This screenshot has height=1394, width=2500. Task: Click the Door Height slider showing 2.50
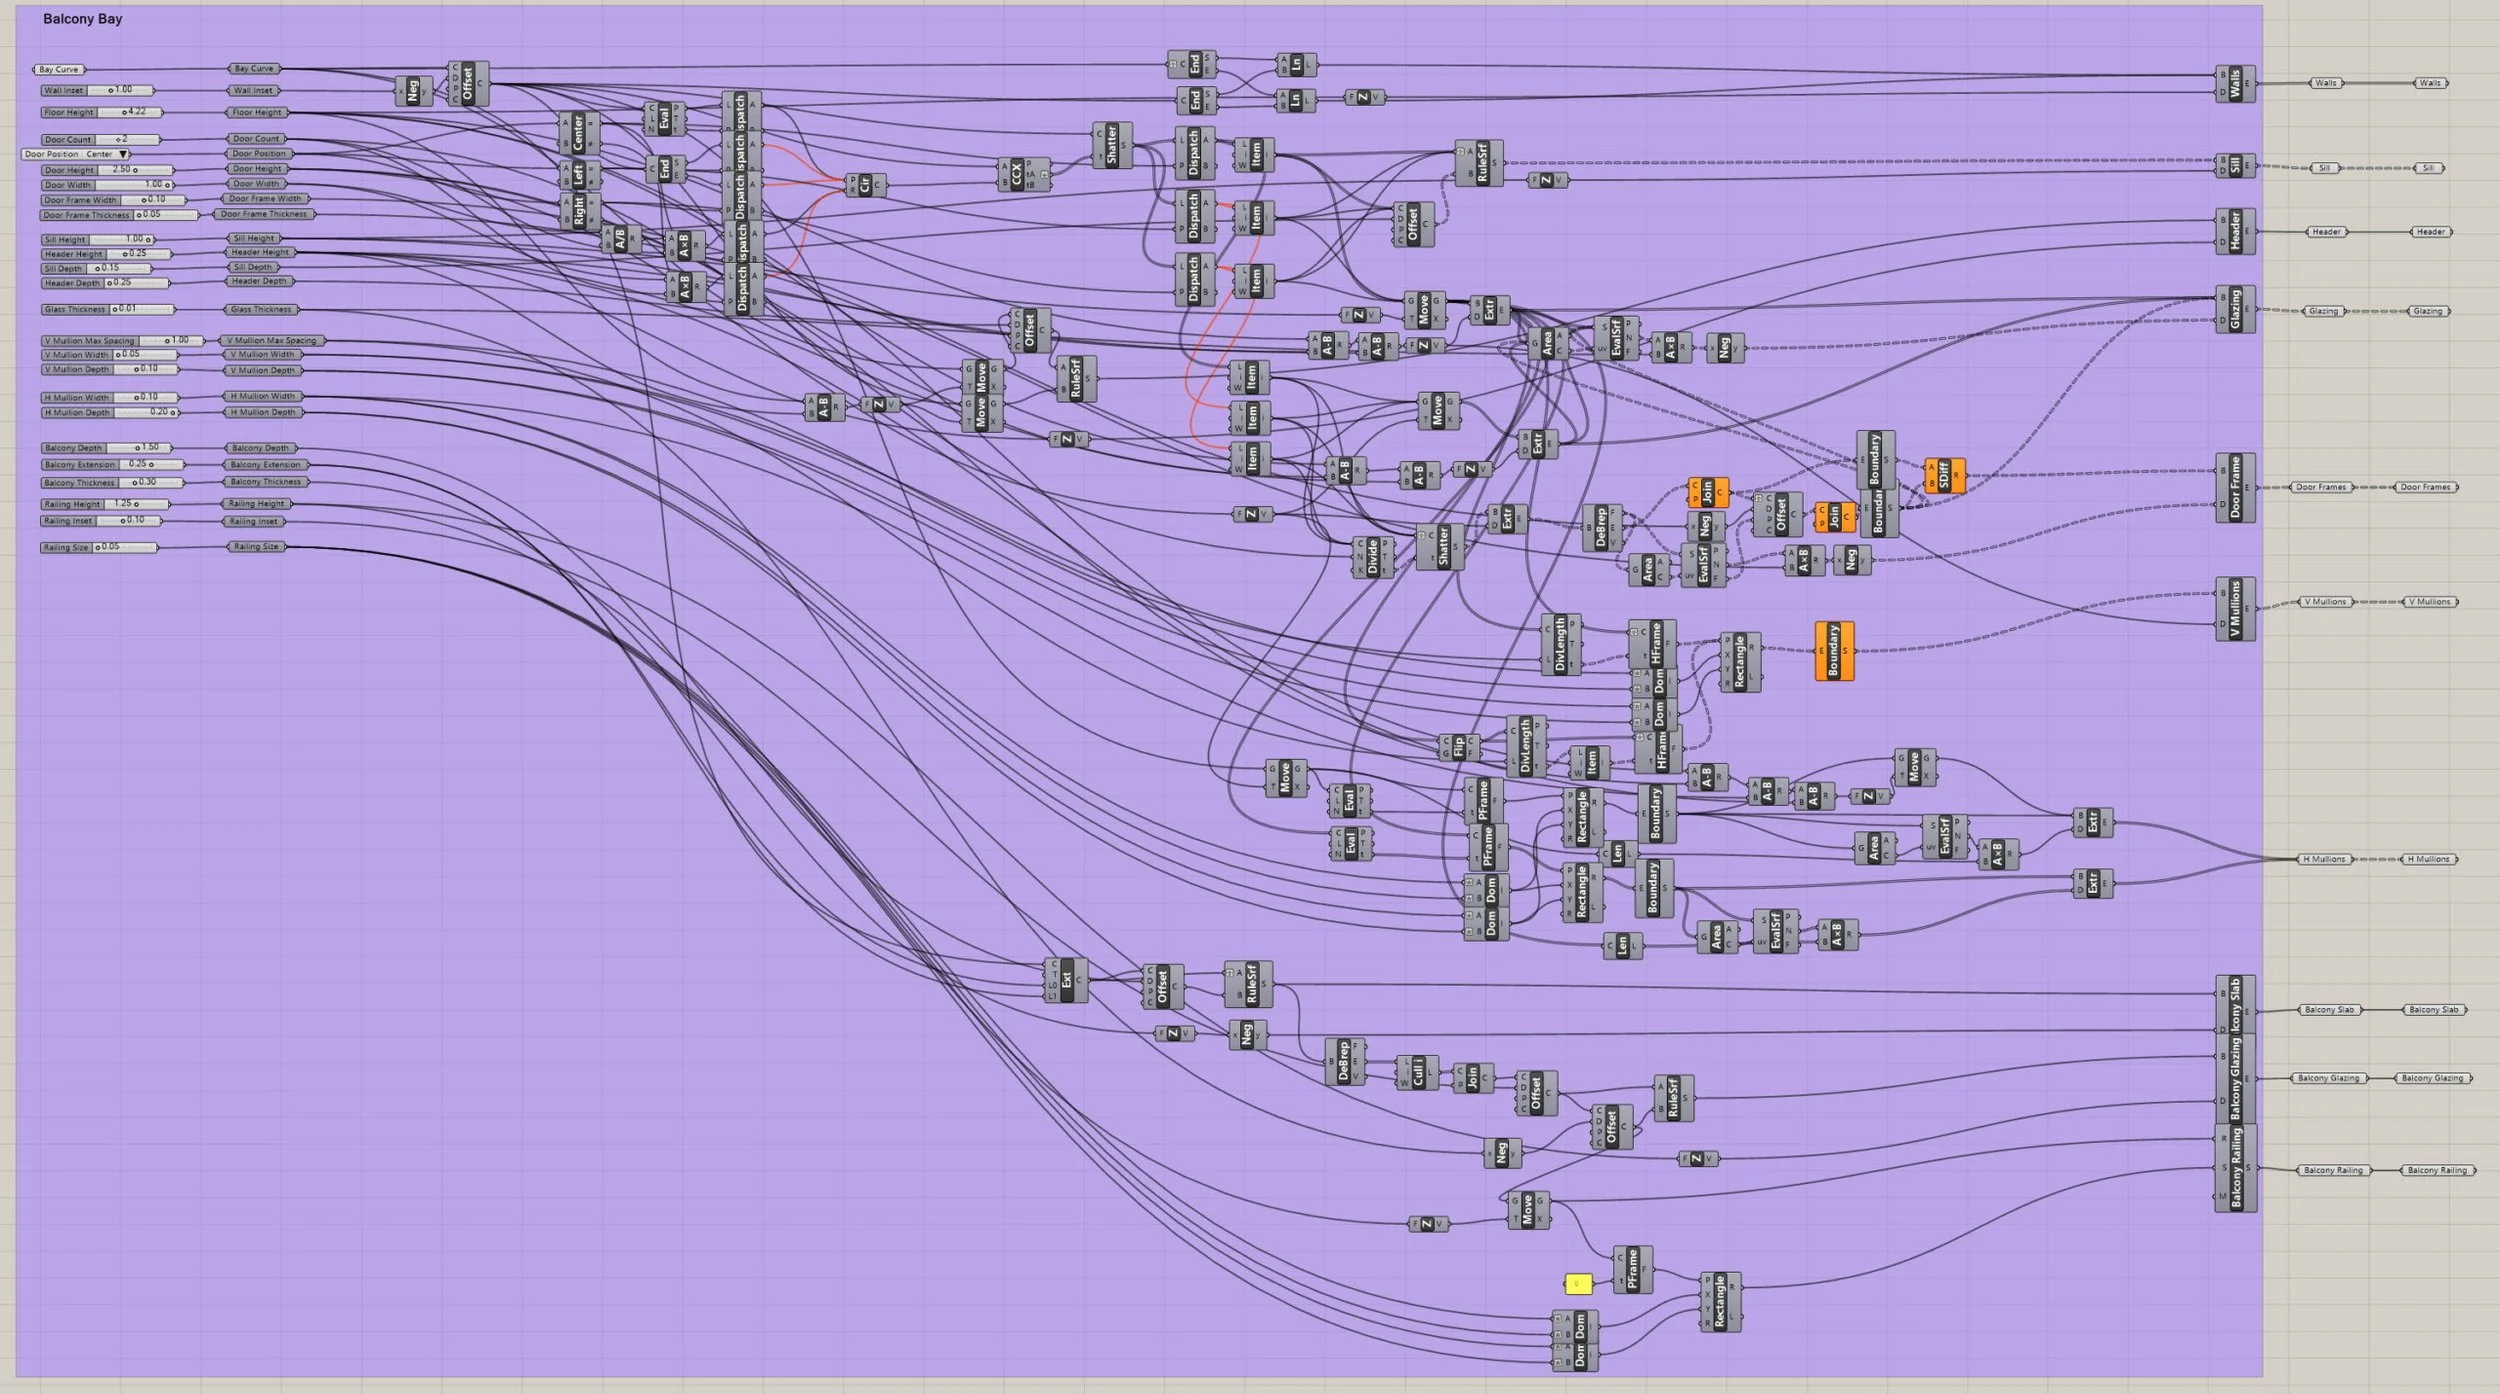tap(107, 170)
